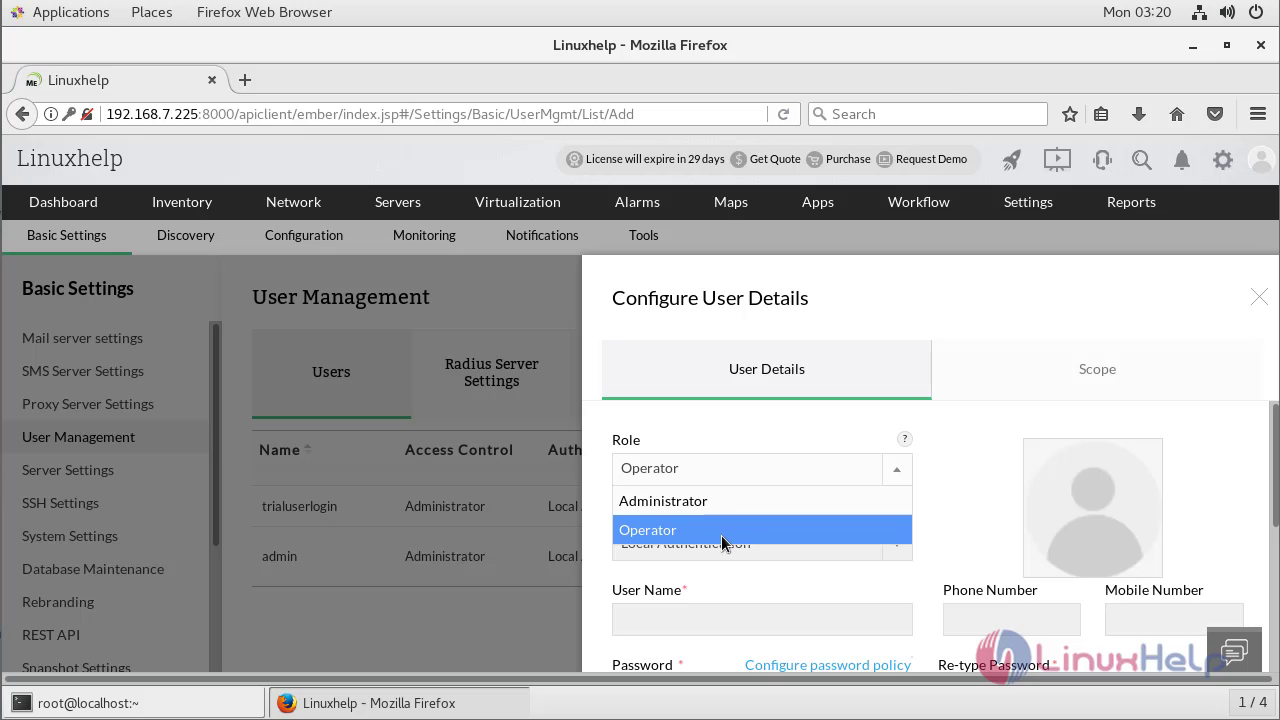1280x720 pixels.
Task: Click the gear settings icon in header
Action: 1223,159
